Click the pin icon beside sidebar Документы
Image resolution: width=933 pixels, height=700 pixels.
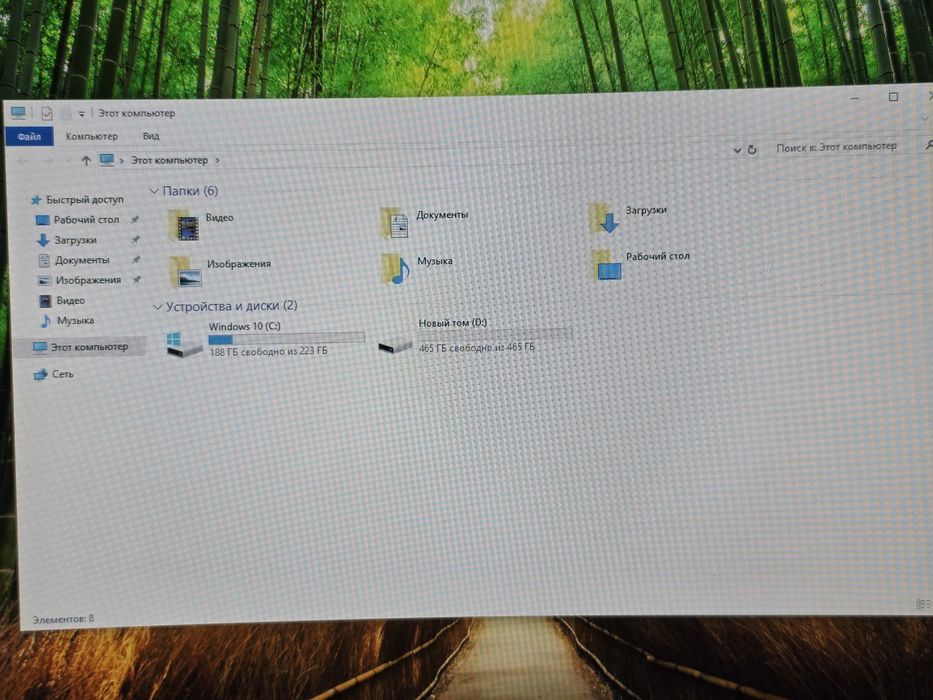[x=136, y=260]
